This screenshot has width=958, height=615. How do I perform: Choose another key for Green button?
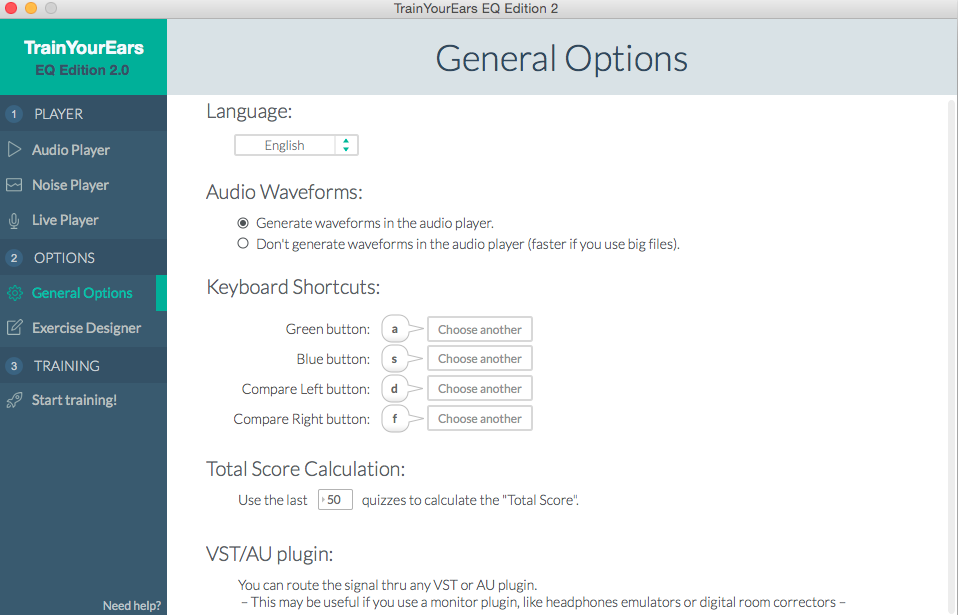coord(479,330)
